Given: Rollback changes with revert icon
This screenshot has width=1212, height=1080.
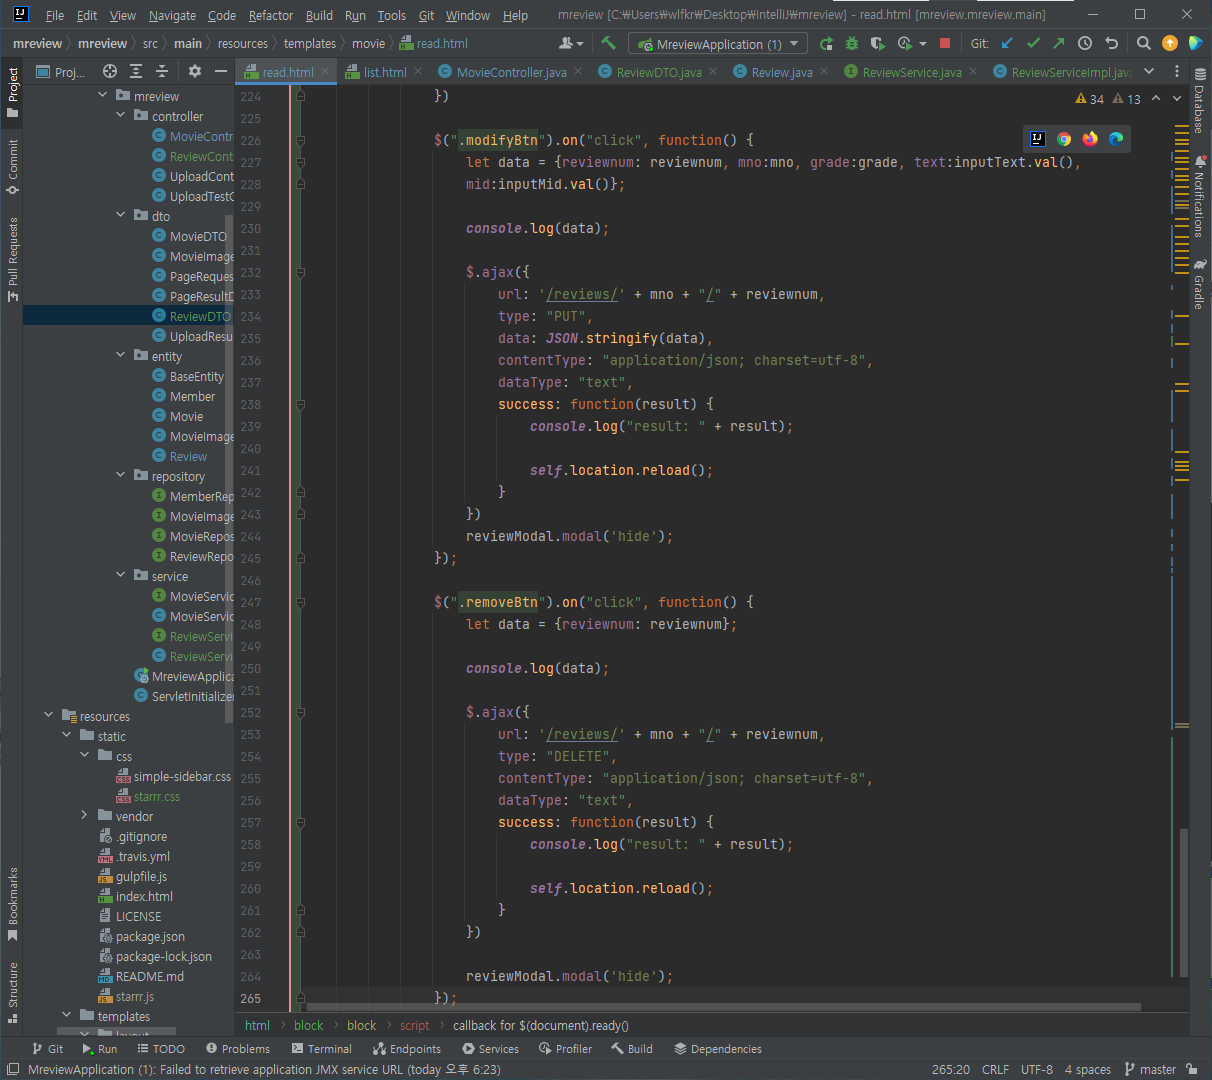Looking at the screenshot, I should (x=1111, y=43).
